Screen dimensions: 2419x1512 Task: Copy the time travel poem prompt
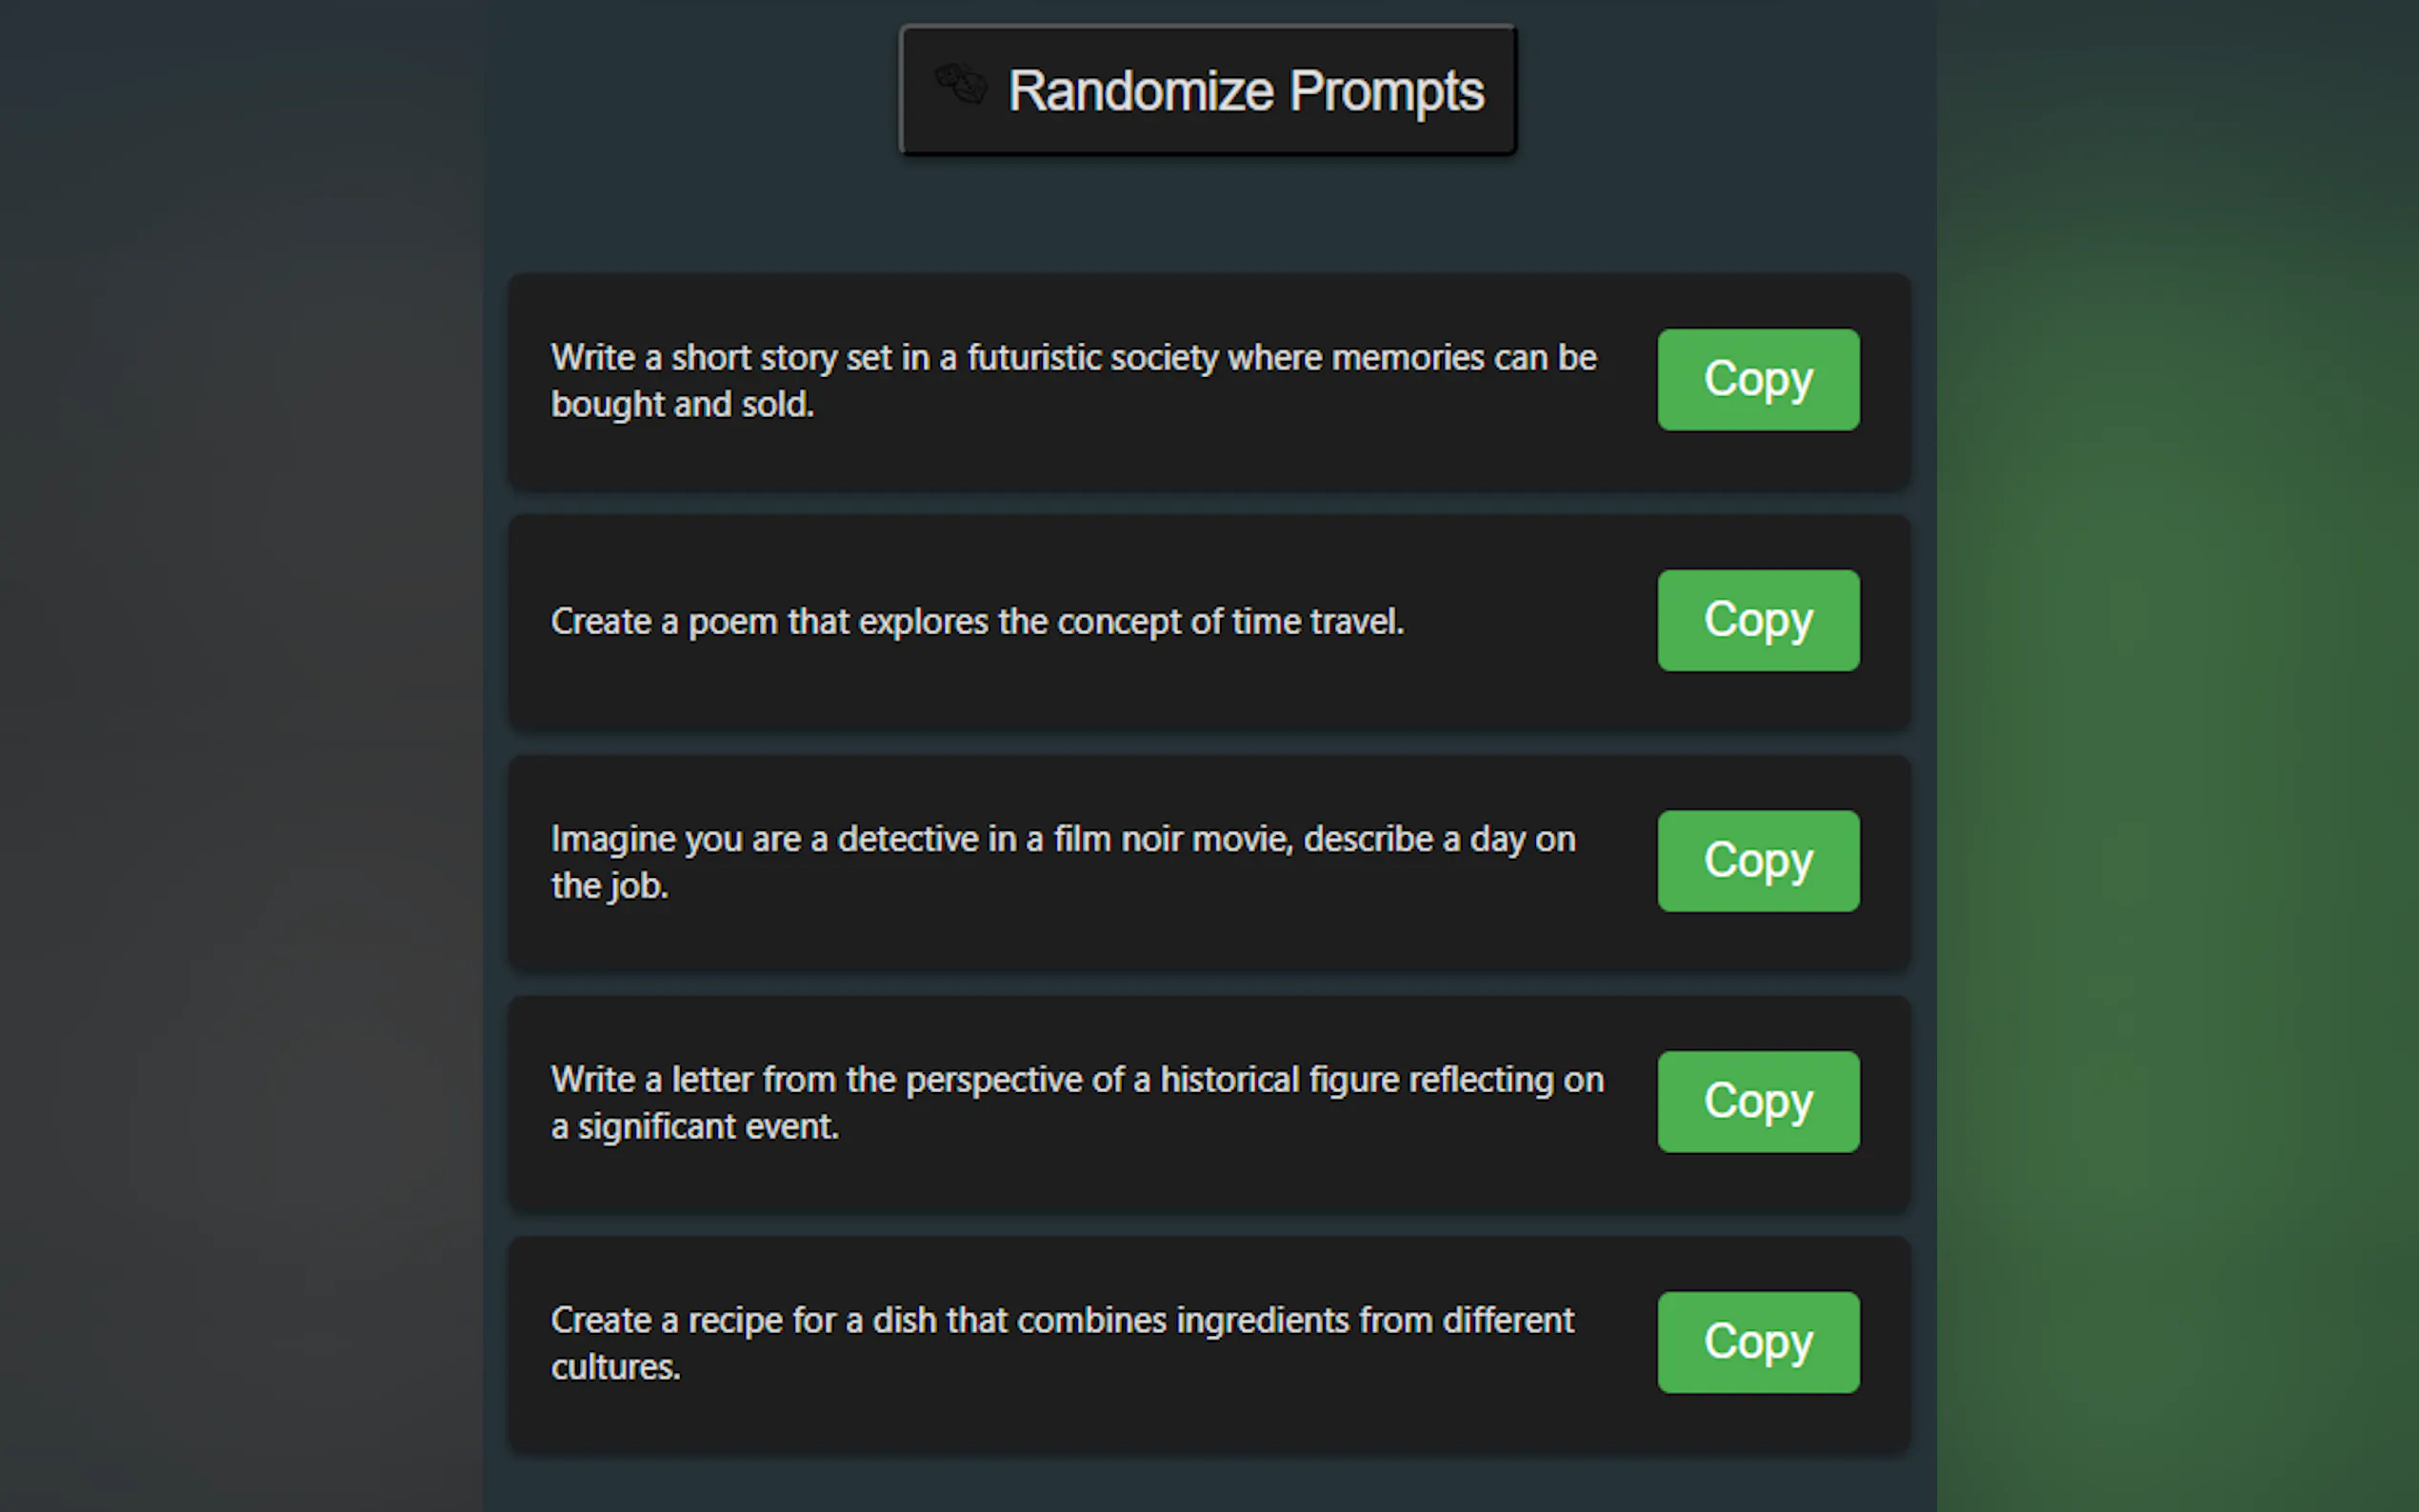point(1758,620)
